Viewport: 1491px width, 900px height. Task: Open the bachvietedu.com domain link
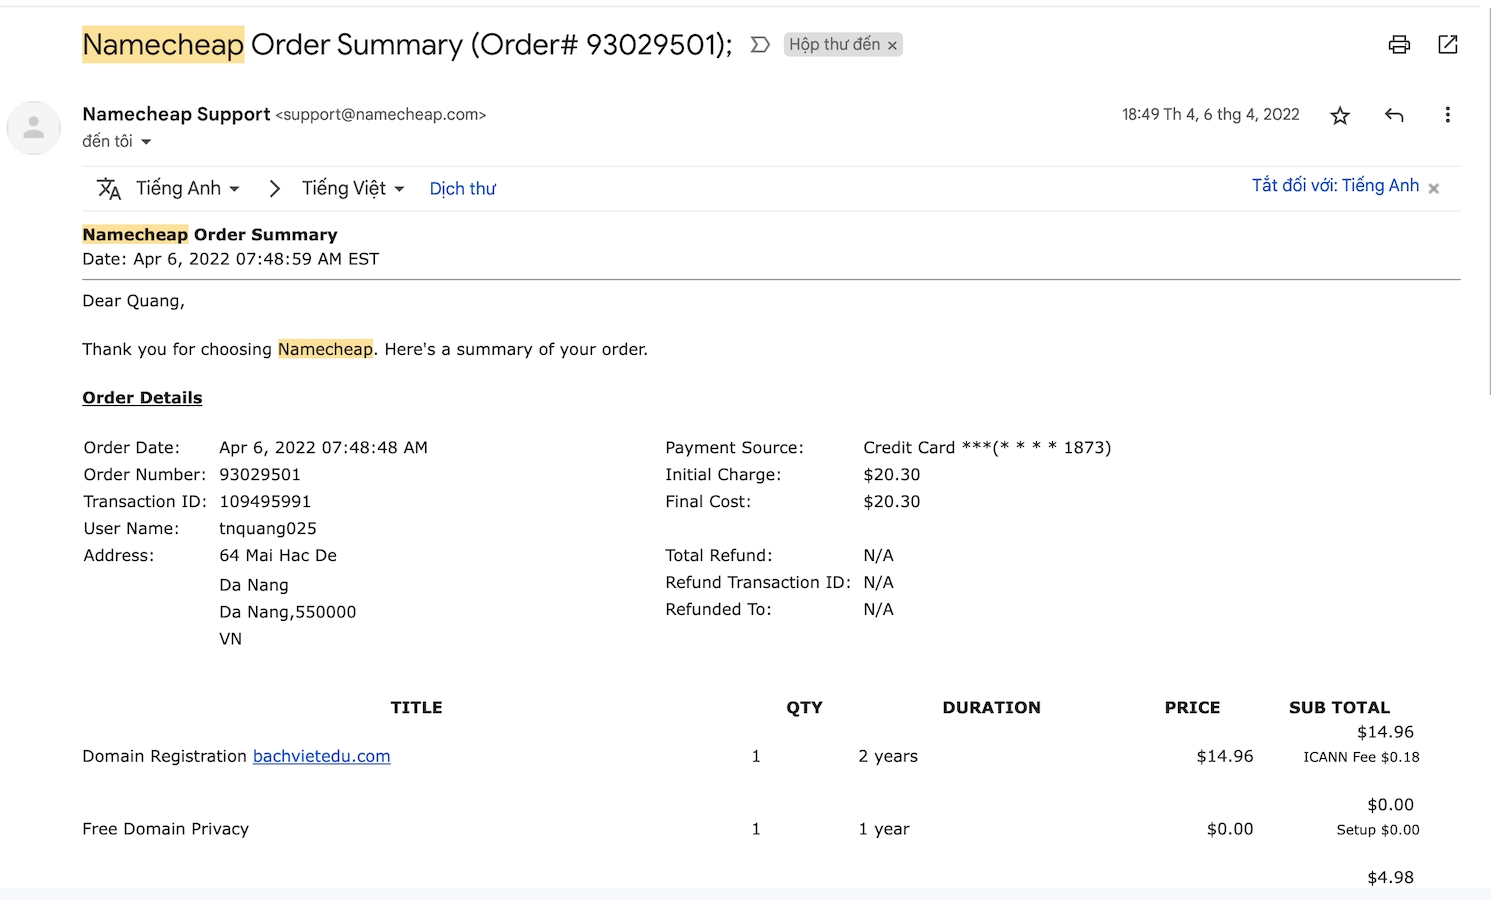point(321,756)
